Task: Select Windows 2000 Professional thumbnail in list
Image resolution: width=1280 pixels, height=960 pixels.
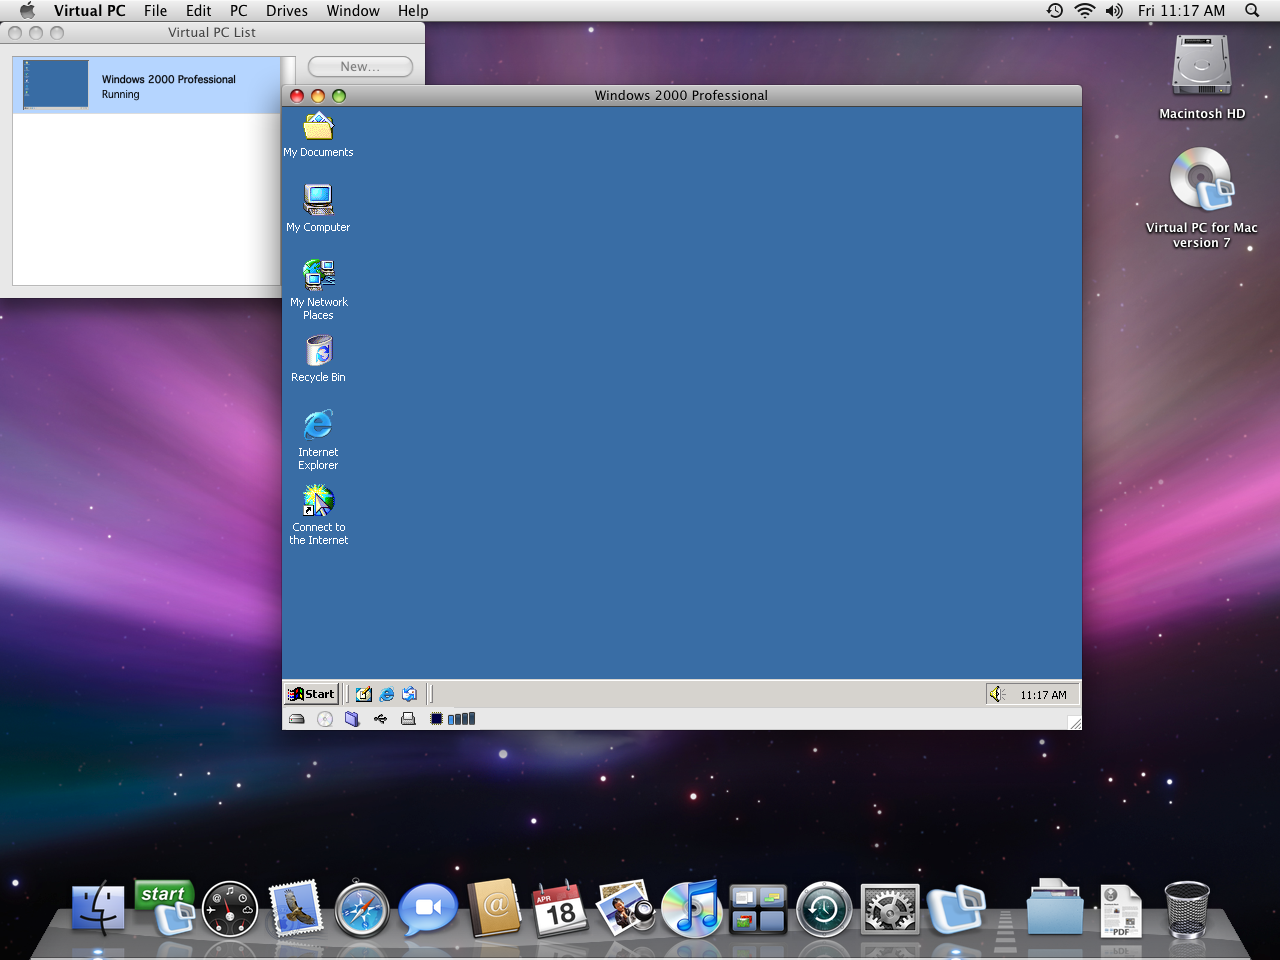Action: (x=55, y=85)
